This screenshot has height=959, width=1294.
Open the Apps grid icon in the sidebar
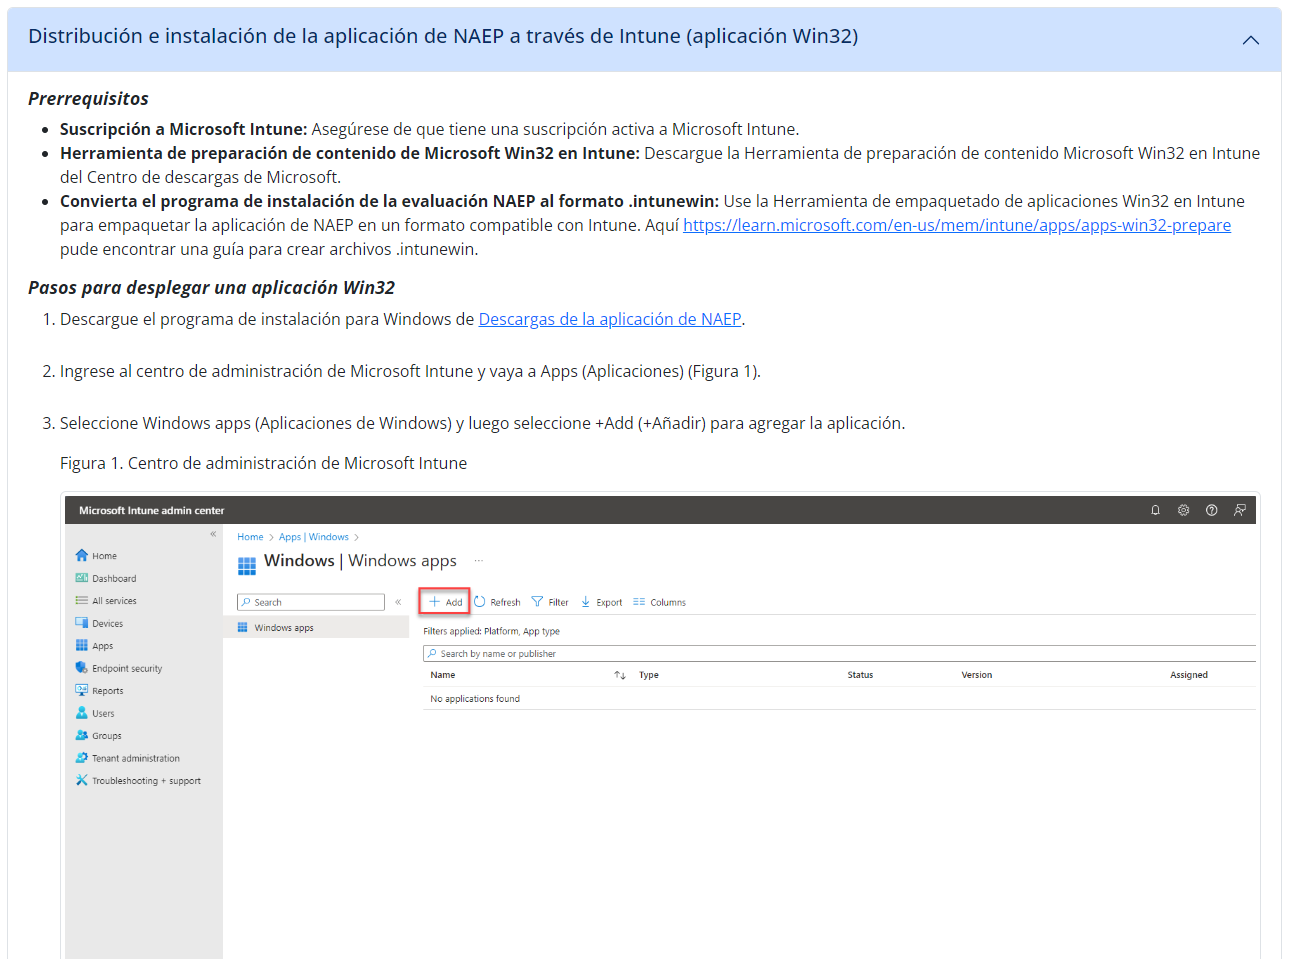82,645
